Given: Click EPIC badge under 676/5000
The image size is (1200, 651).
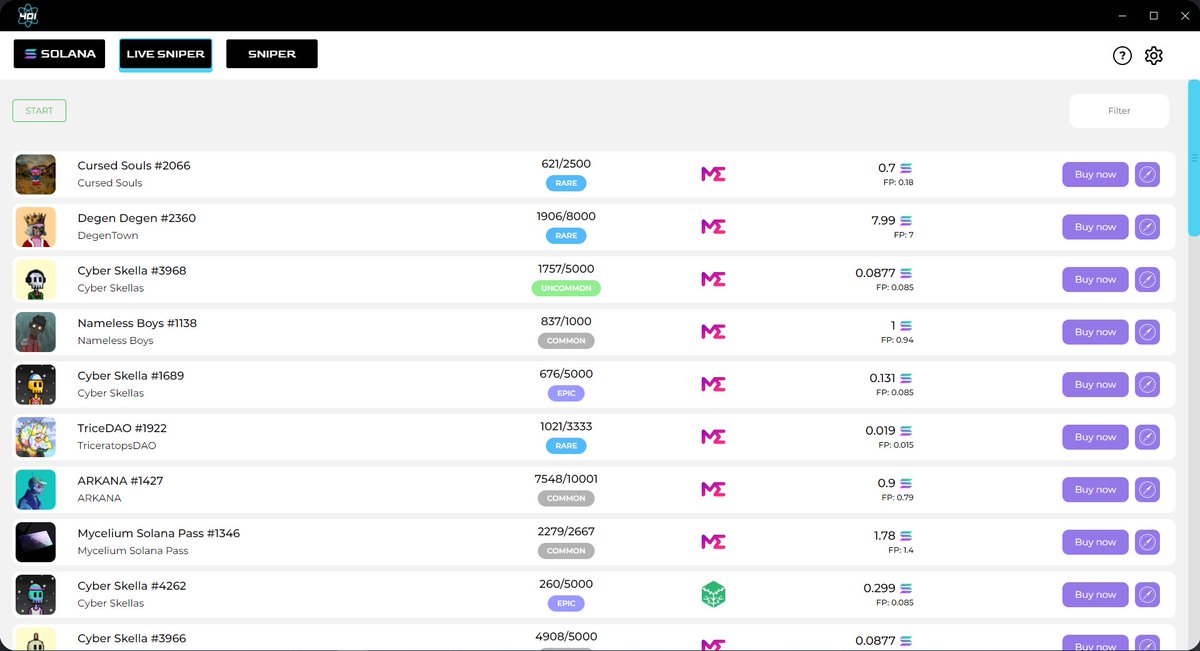Looking at the screenshot, I should coord(566,393).
